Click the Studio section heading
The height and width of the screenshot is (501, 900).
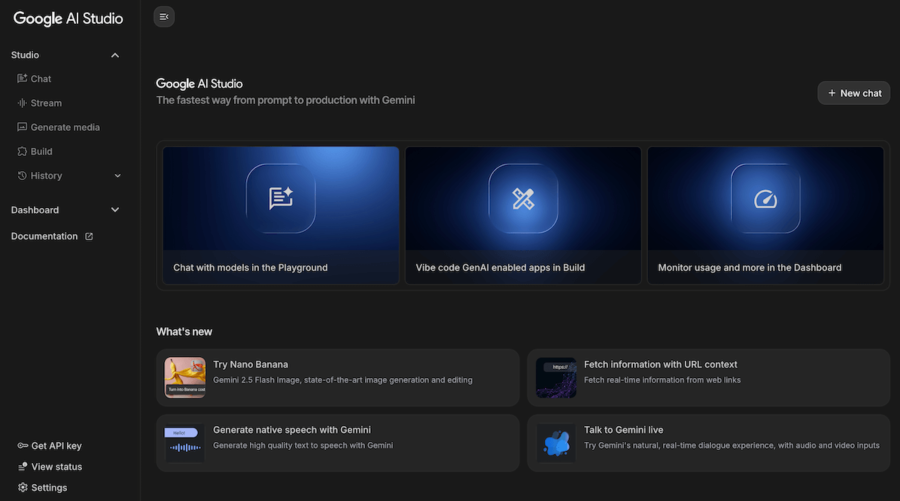pos(25,55)
